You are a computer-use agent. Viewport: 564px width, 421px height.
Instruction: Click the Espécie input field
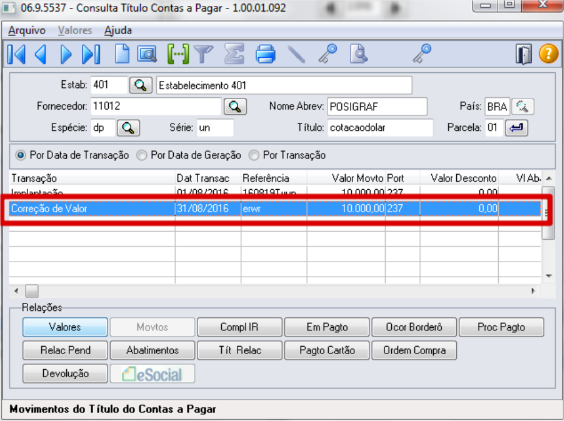[103, 128]
